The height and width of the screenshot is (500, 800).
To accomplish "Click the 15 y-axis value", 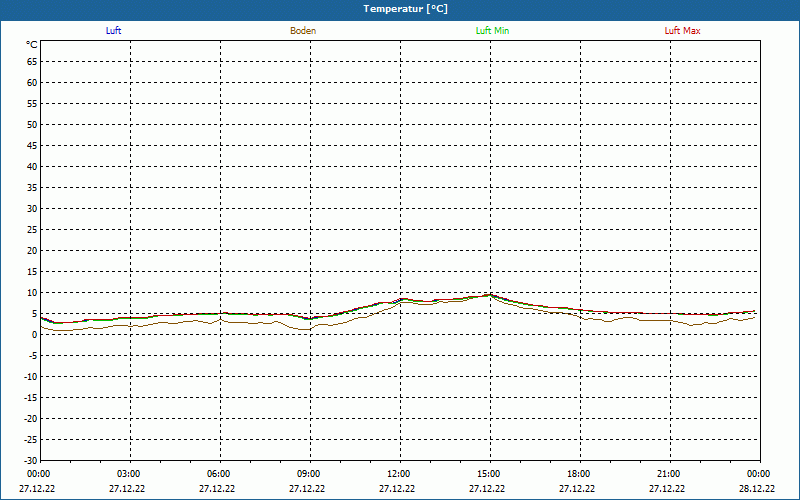I will [x=32, y=272].
